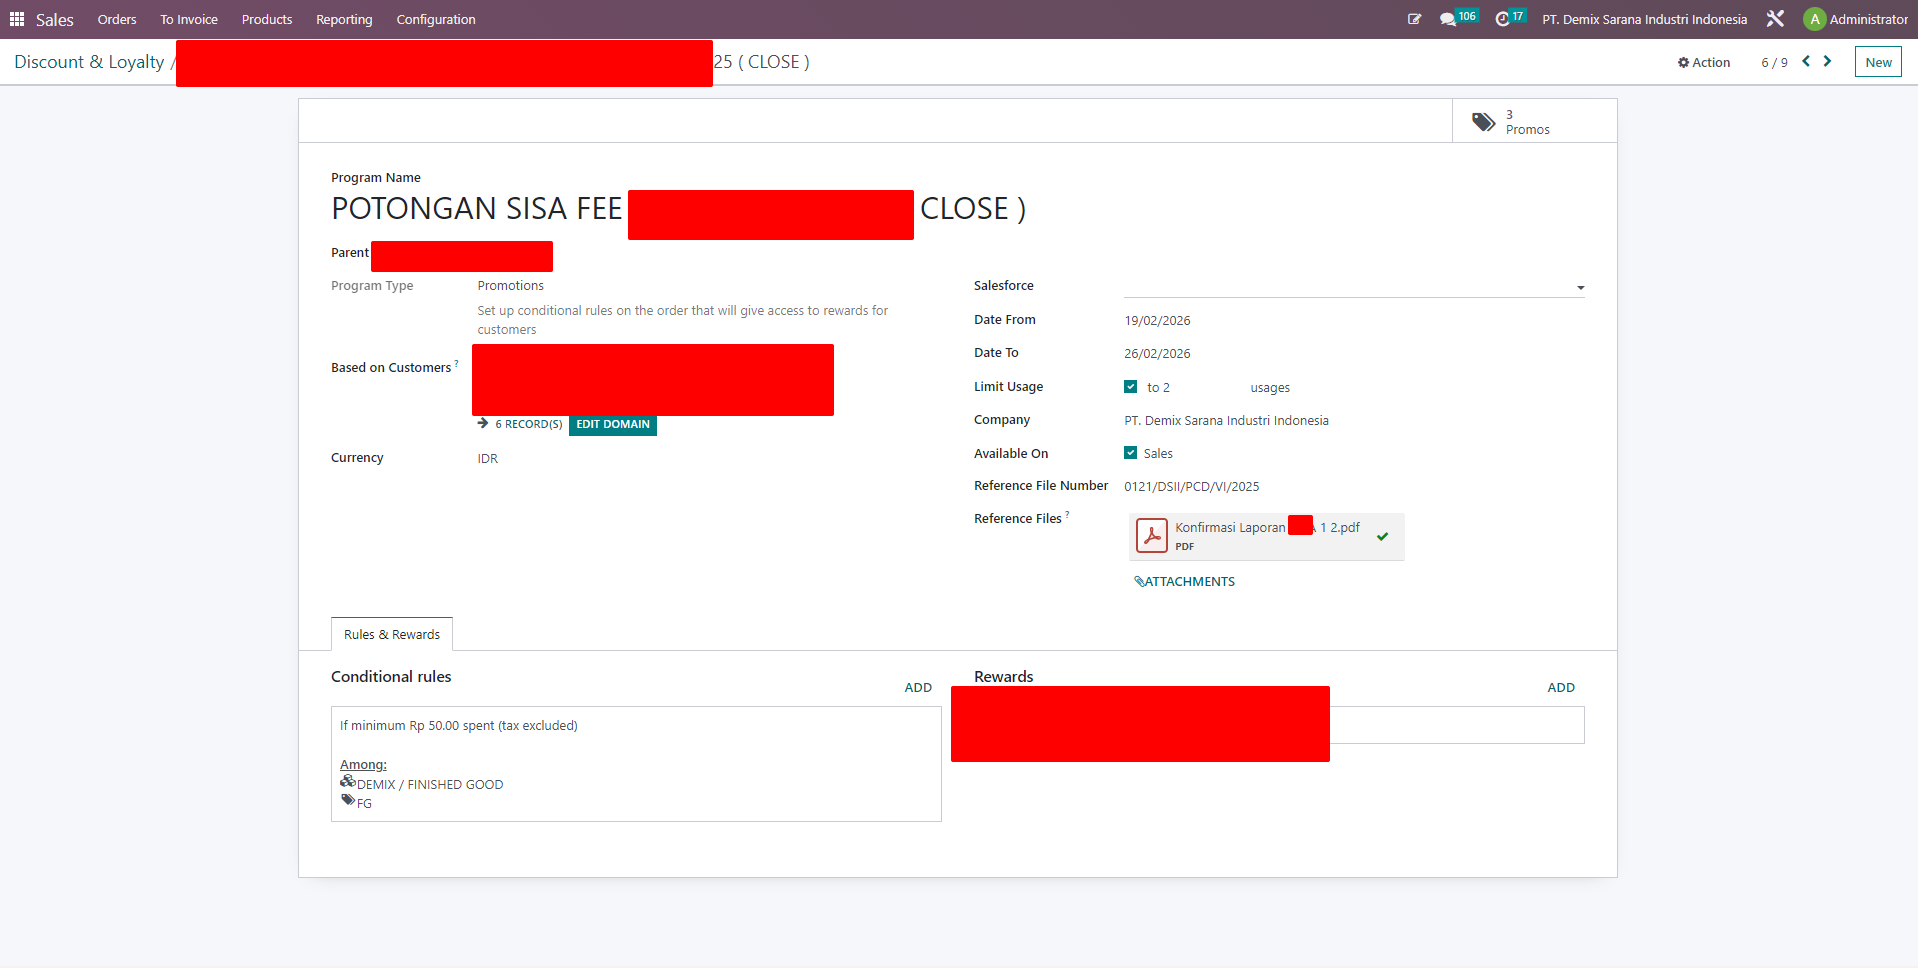Viewport: 1918px width, 968px height.
Task: Click the EDIT DOMAIN button
Action: click(613, 424)
